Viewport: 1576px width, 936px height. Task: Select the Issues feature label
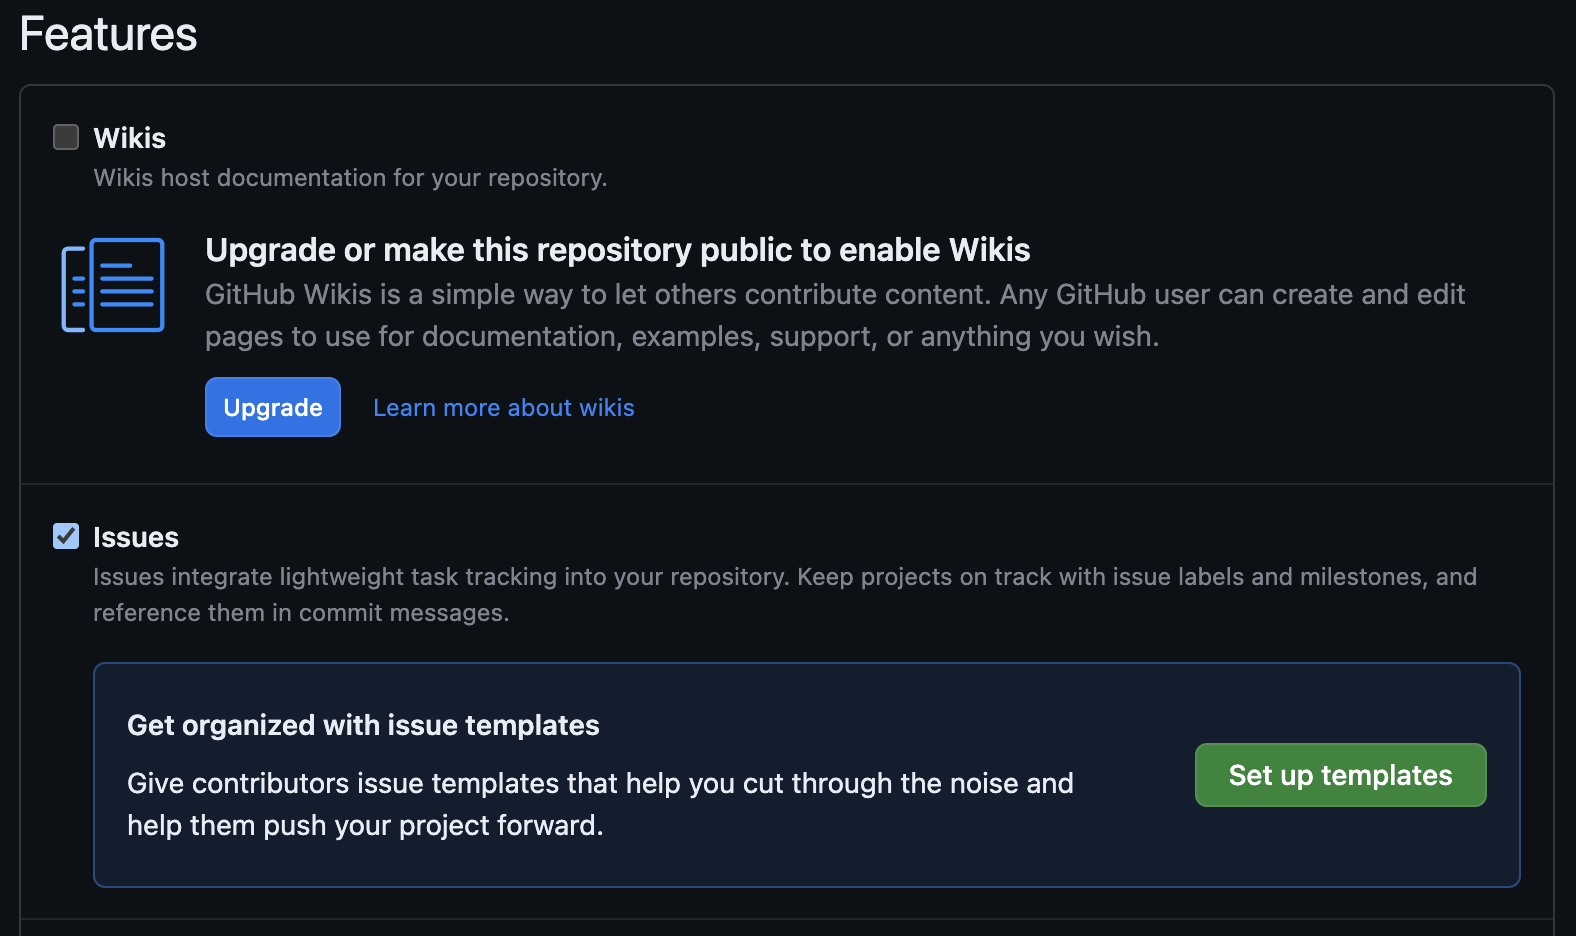[135, 537]
